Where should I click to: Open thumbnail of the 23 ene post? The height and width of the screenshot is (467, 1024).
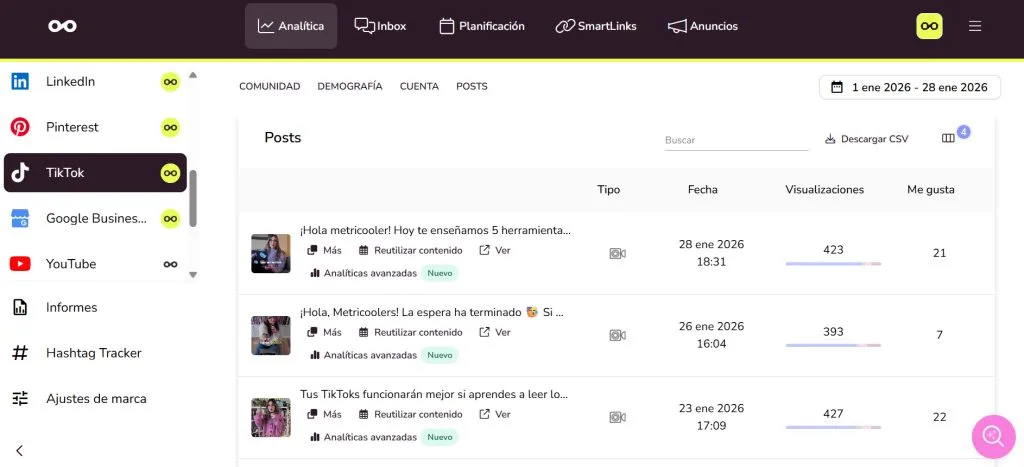271,417
